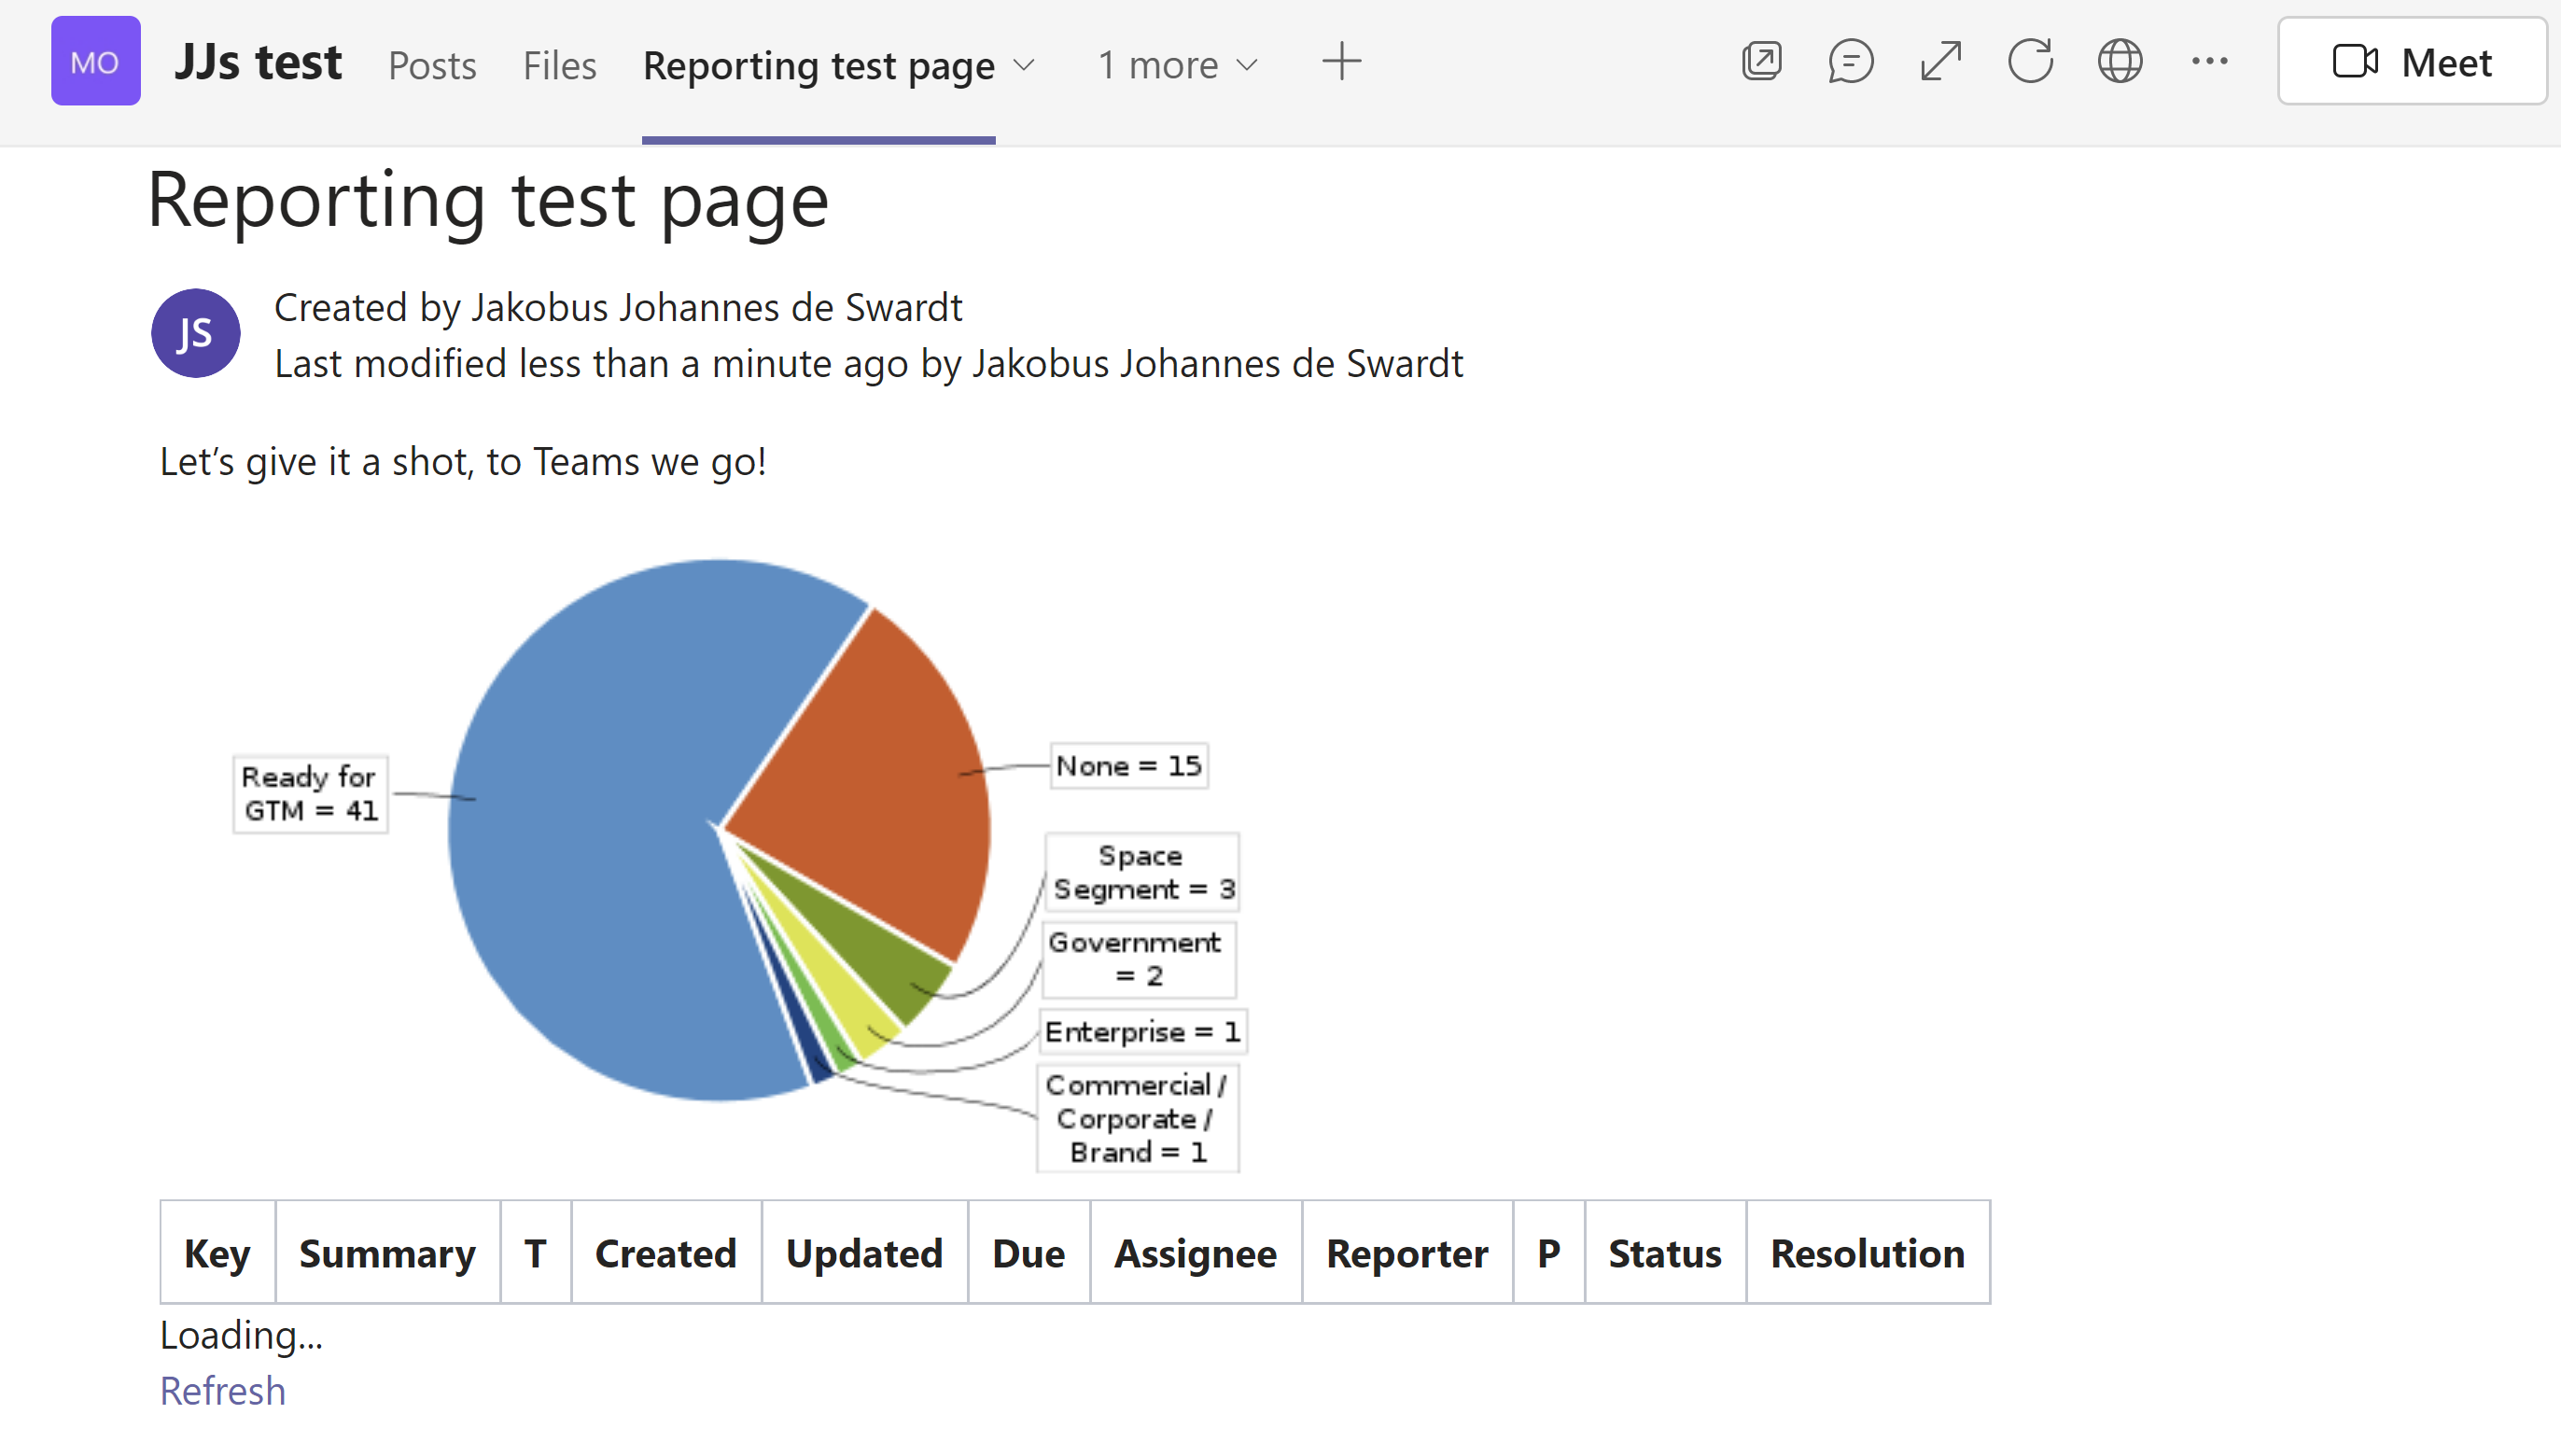2561x1456 pixels.
Task: Click the Status column header
Action: click(1665, 1253)
